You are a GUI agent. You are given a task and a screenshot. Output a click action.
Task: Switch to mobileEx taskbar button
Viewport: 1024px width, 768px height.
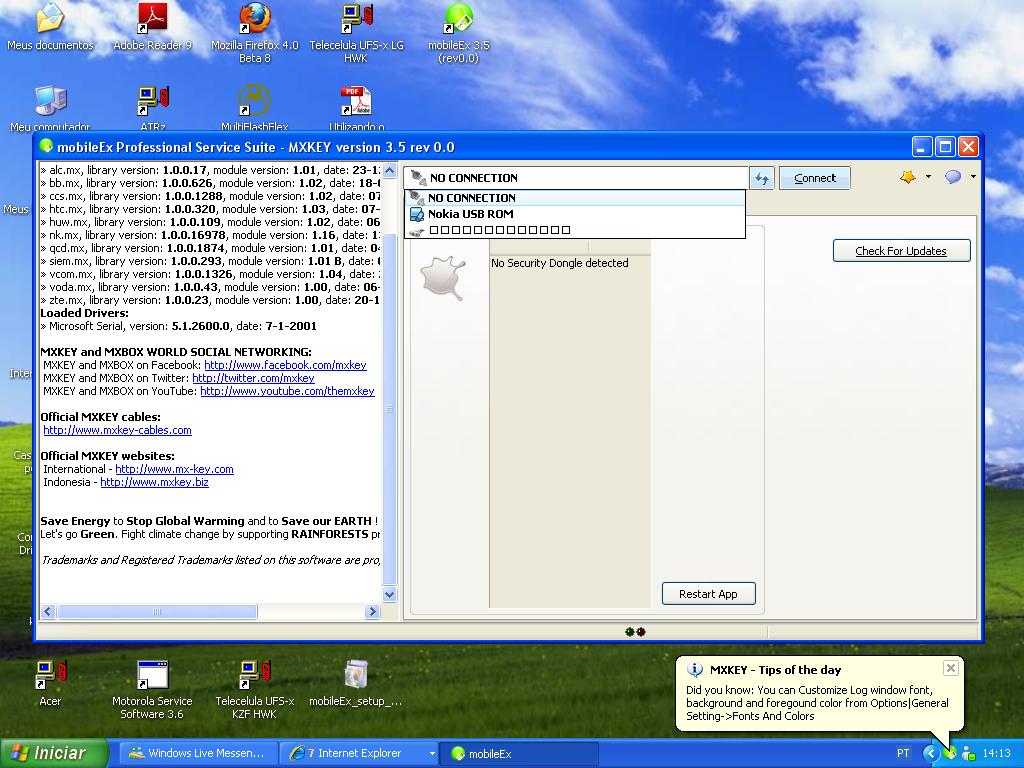pos(519,754)
